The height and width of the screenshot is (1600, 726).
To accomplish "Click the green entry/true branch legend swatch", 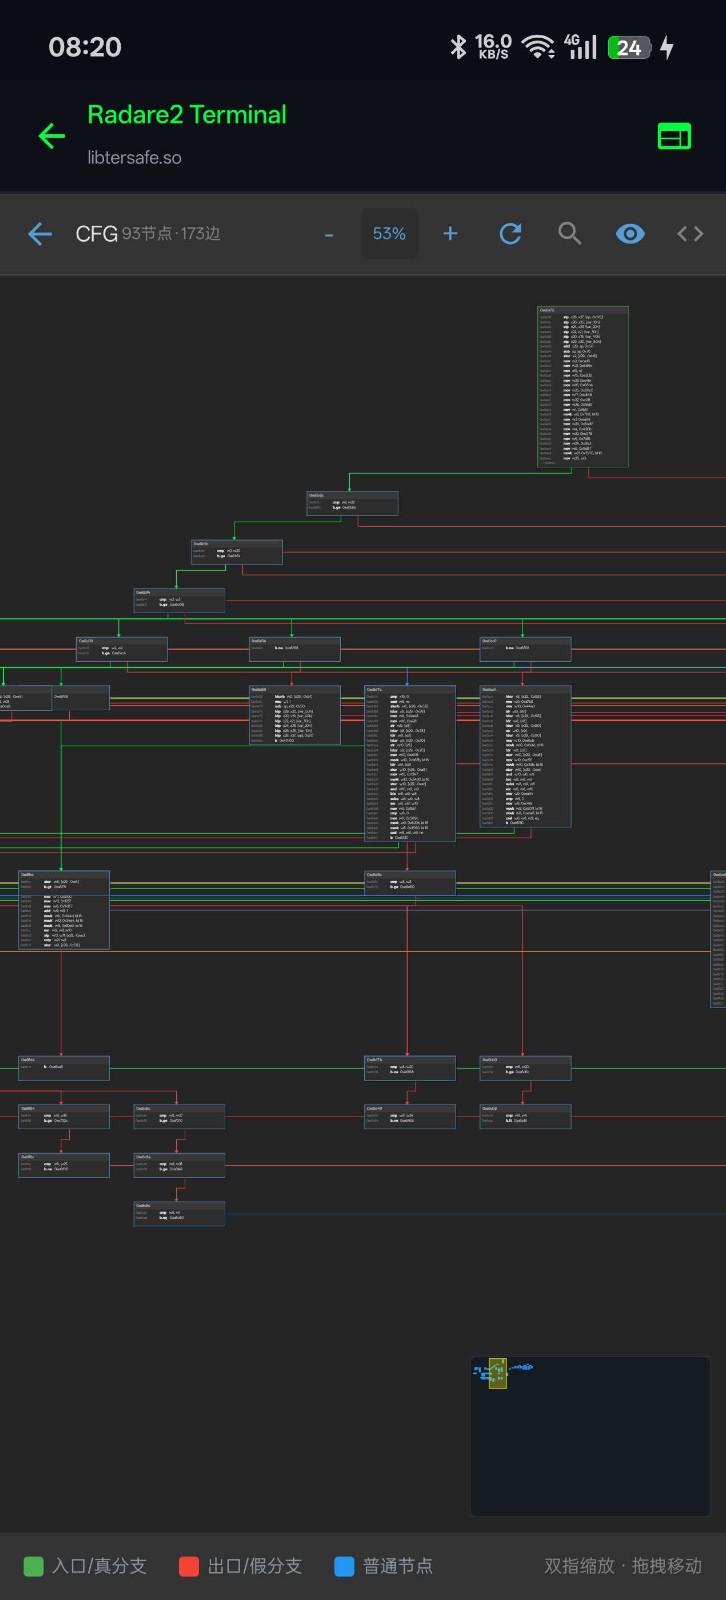I will [x=33, y=1566].
